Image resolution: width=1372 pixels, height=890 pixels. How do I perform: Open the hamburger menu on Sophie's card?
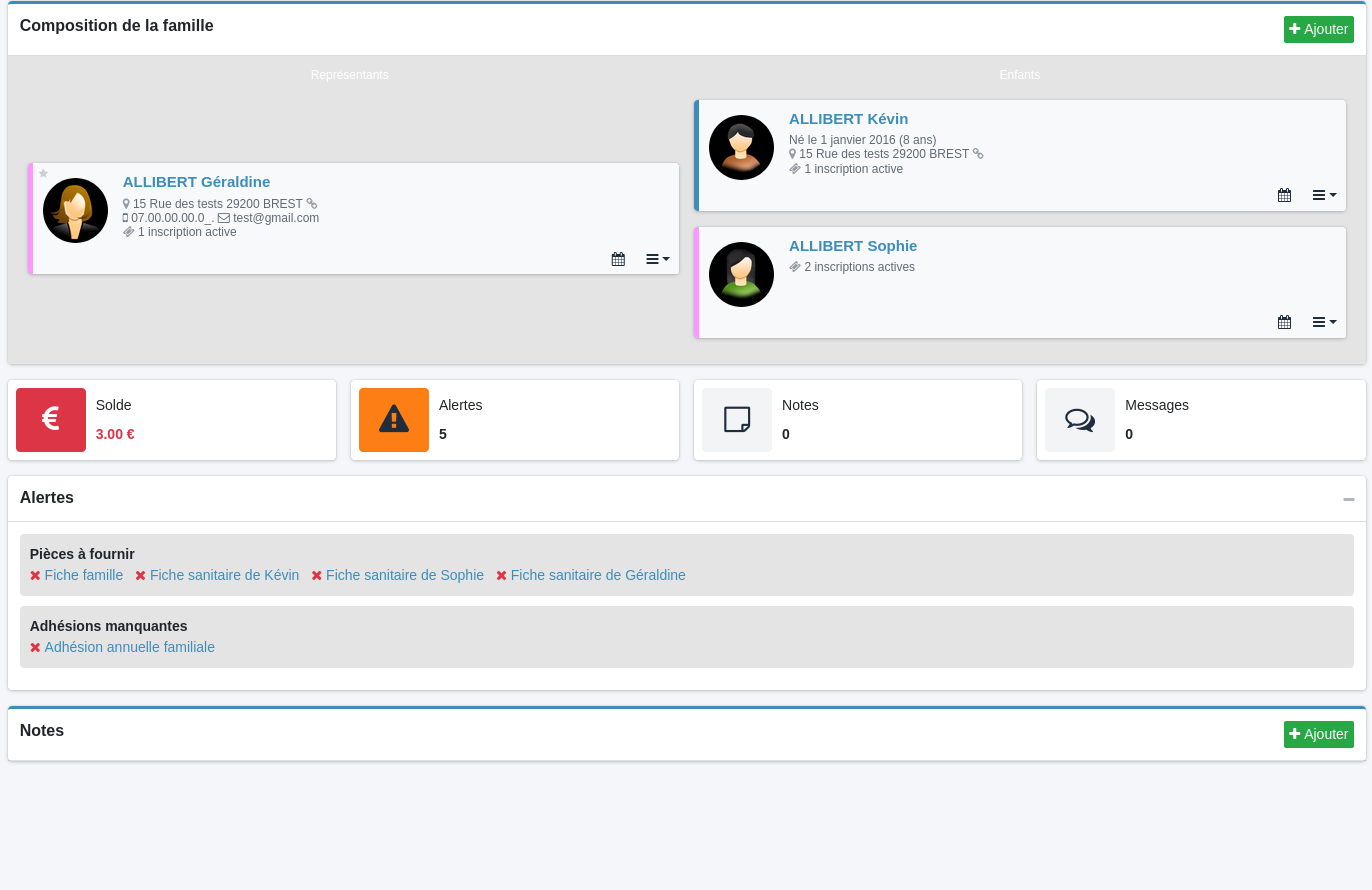click(1323, 322)
